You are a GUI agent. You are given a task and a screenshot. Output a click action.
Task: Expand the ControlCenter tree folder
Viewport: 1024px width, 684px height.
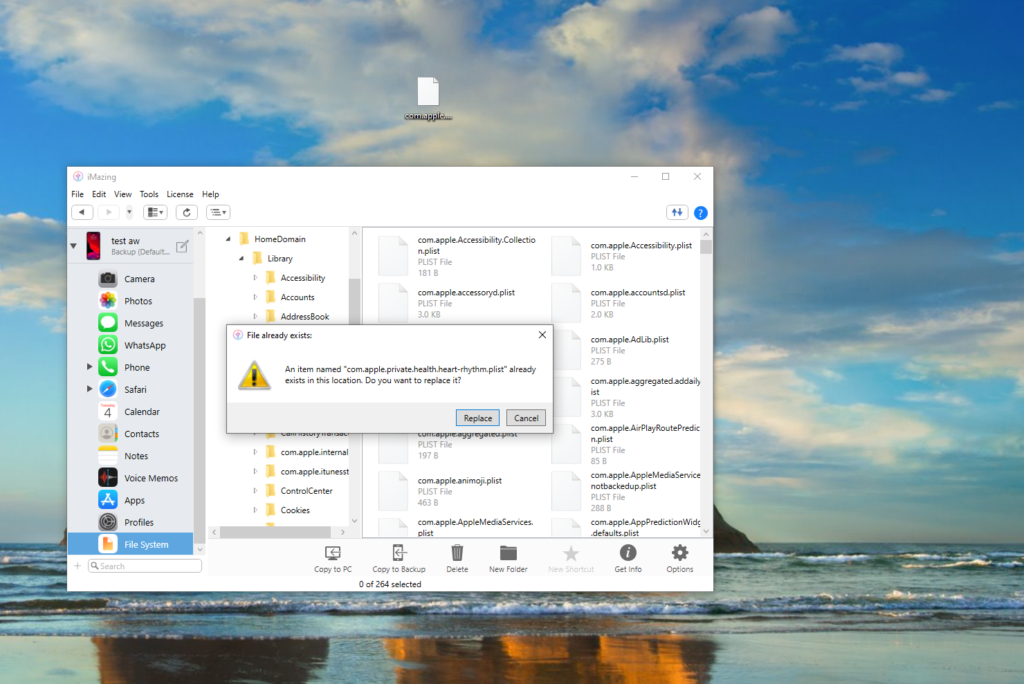[255, 491]
